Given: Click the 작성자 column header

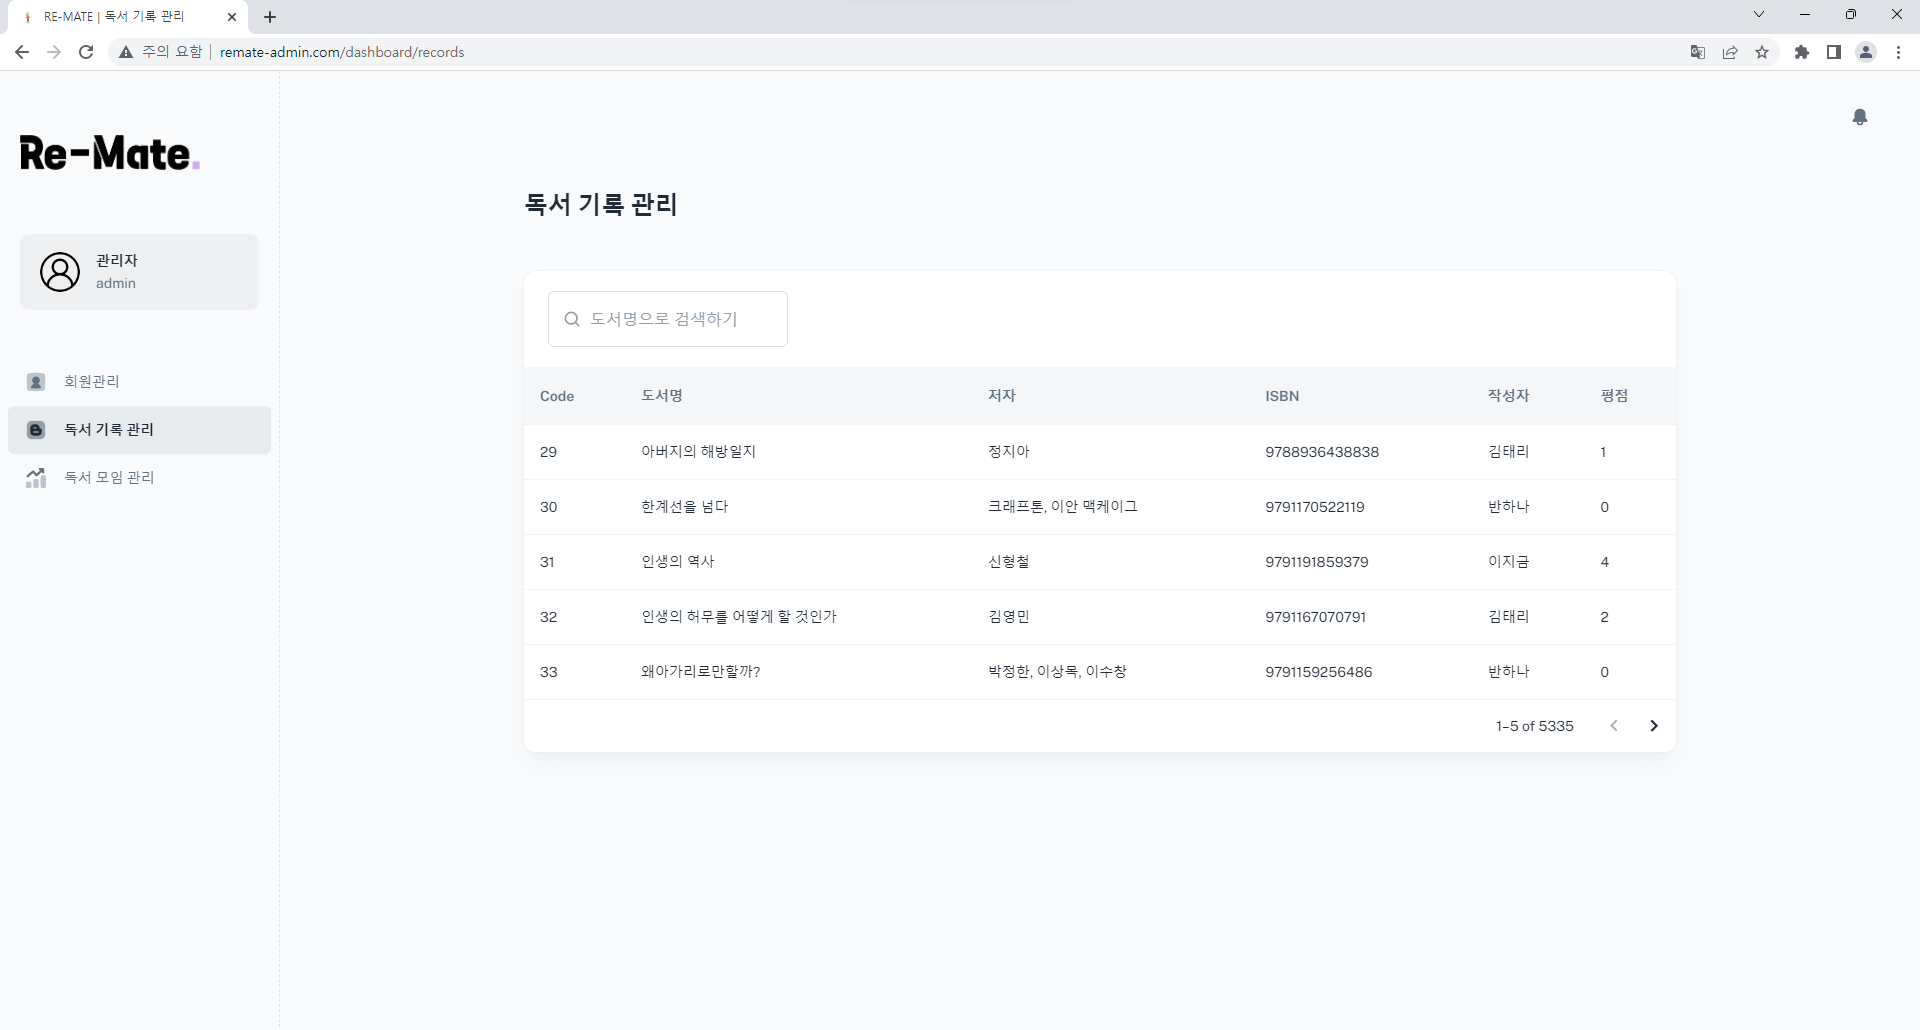Looking at the screenshot, I should pos(1509,396).
